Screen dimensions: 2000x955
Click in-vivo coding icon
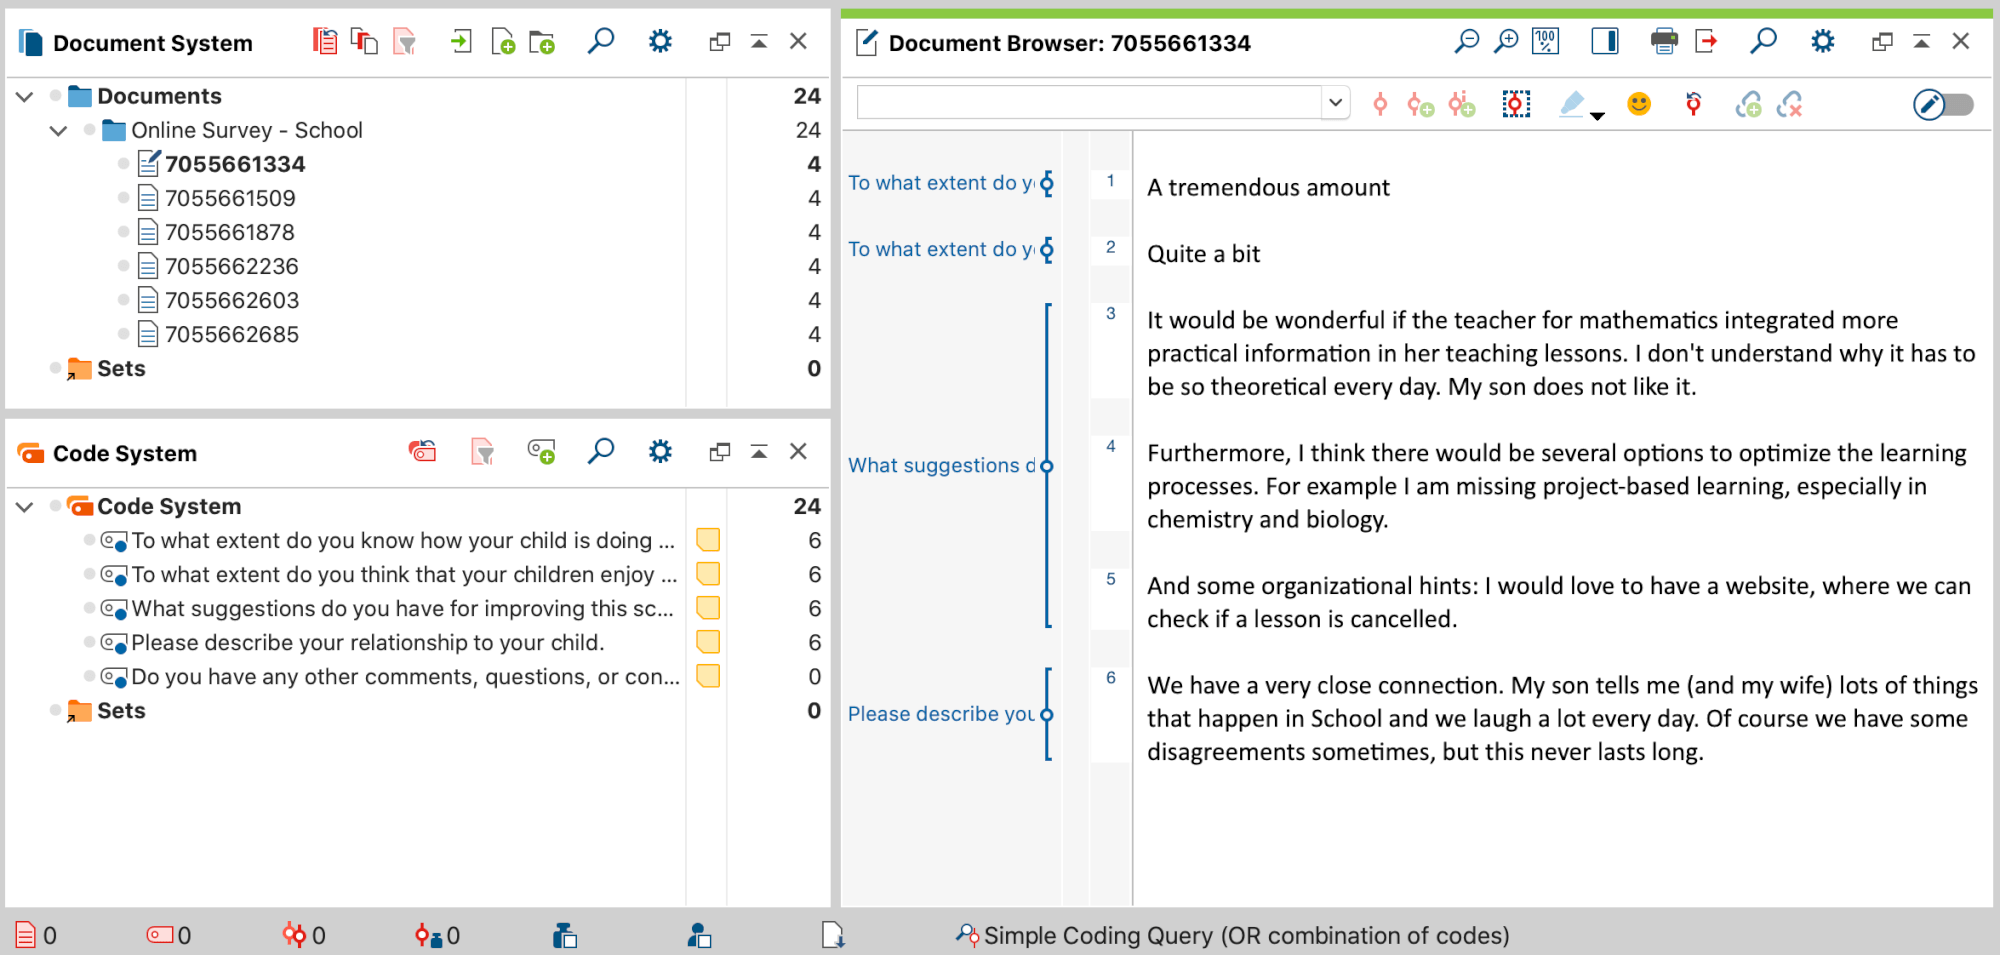pos(1462,104)
